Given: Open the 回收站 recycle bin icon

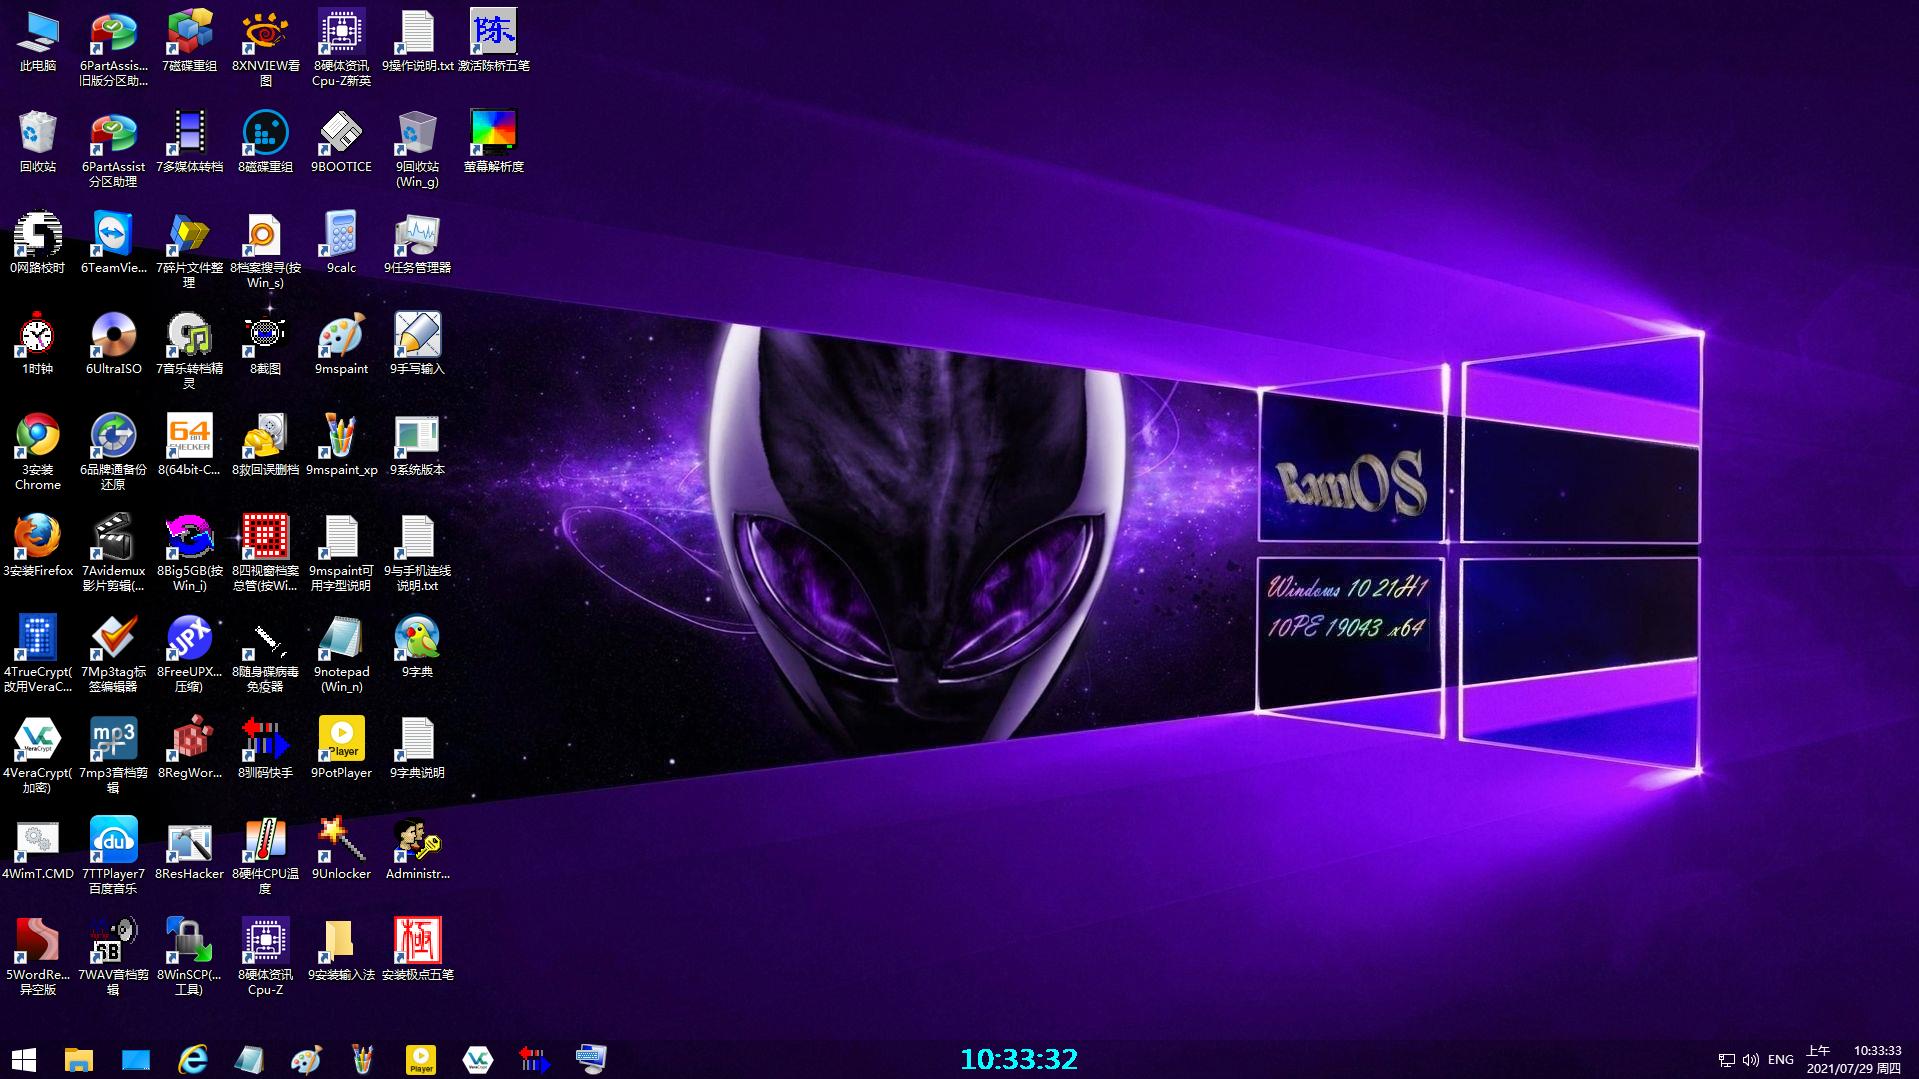Looking at the screenshot, I should click(38, 143).
